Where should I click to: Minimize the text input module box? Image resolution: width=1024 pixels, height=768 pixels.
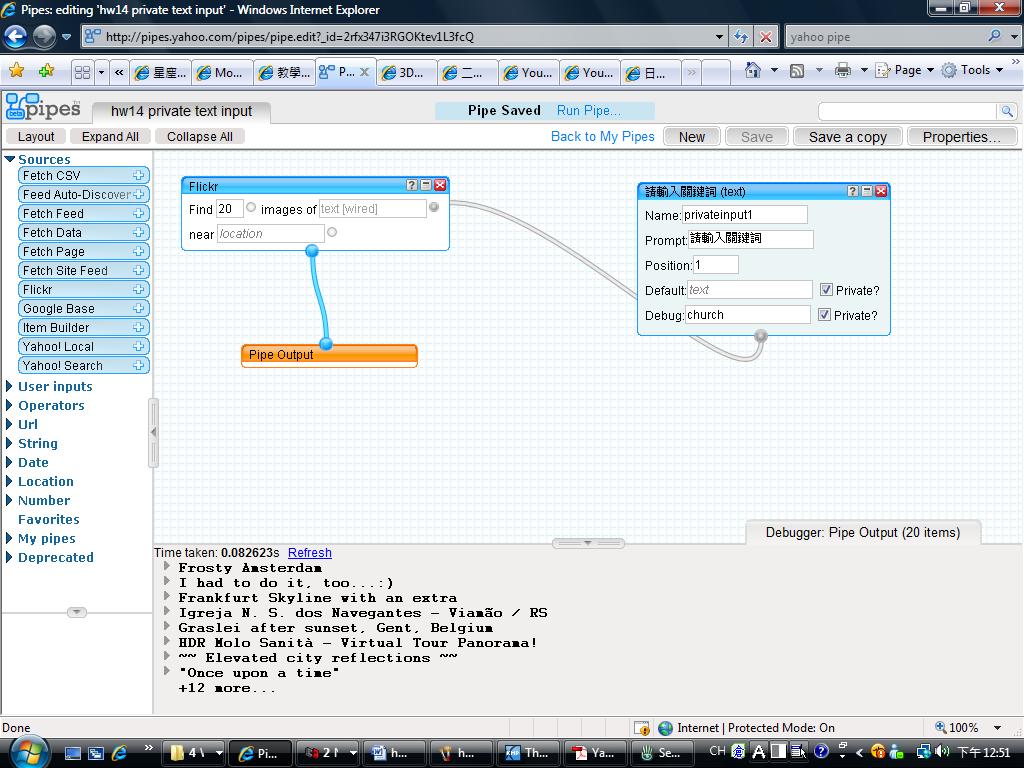pyautogui.click(x=867, y=191)
